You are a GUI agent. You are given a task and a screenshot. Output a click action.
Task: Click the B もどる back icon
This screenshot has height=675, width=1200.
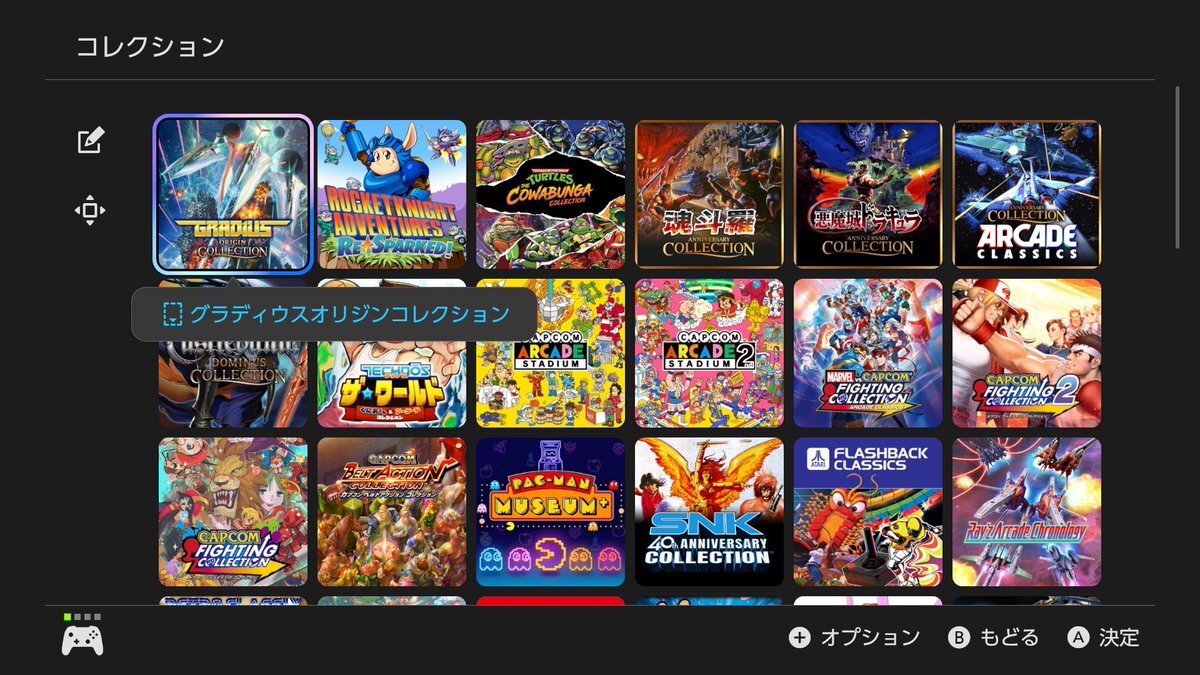pyautogui.click(x=959, y=637)
